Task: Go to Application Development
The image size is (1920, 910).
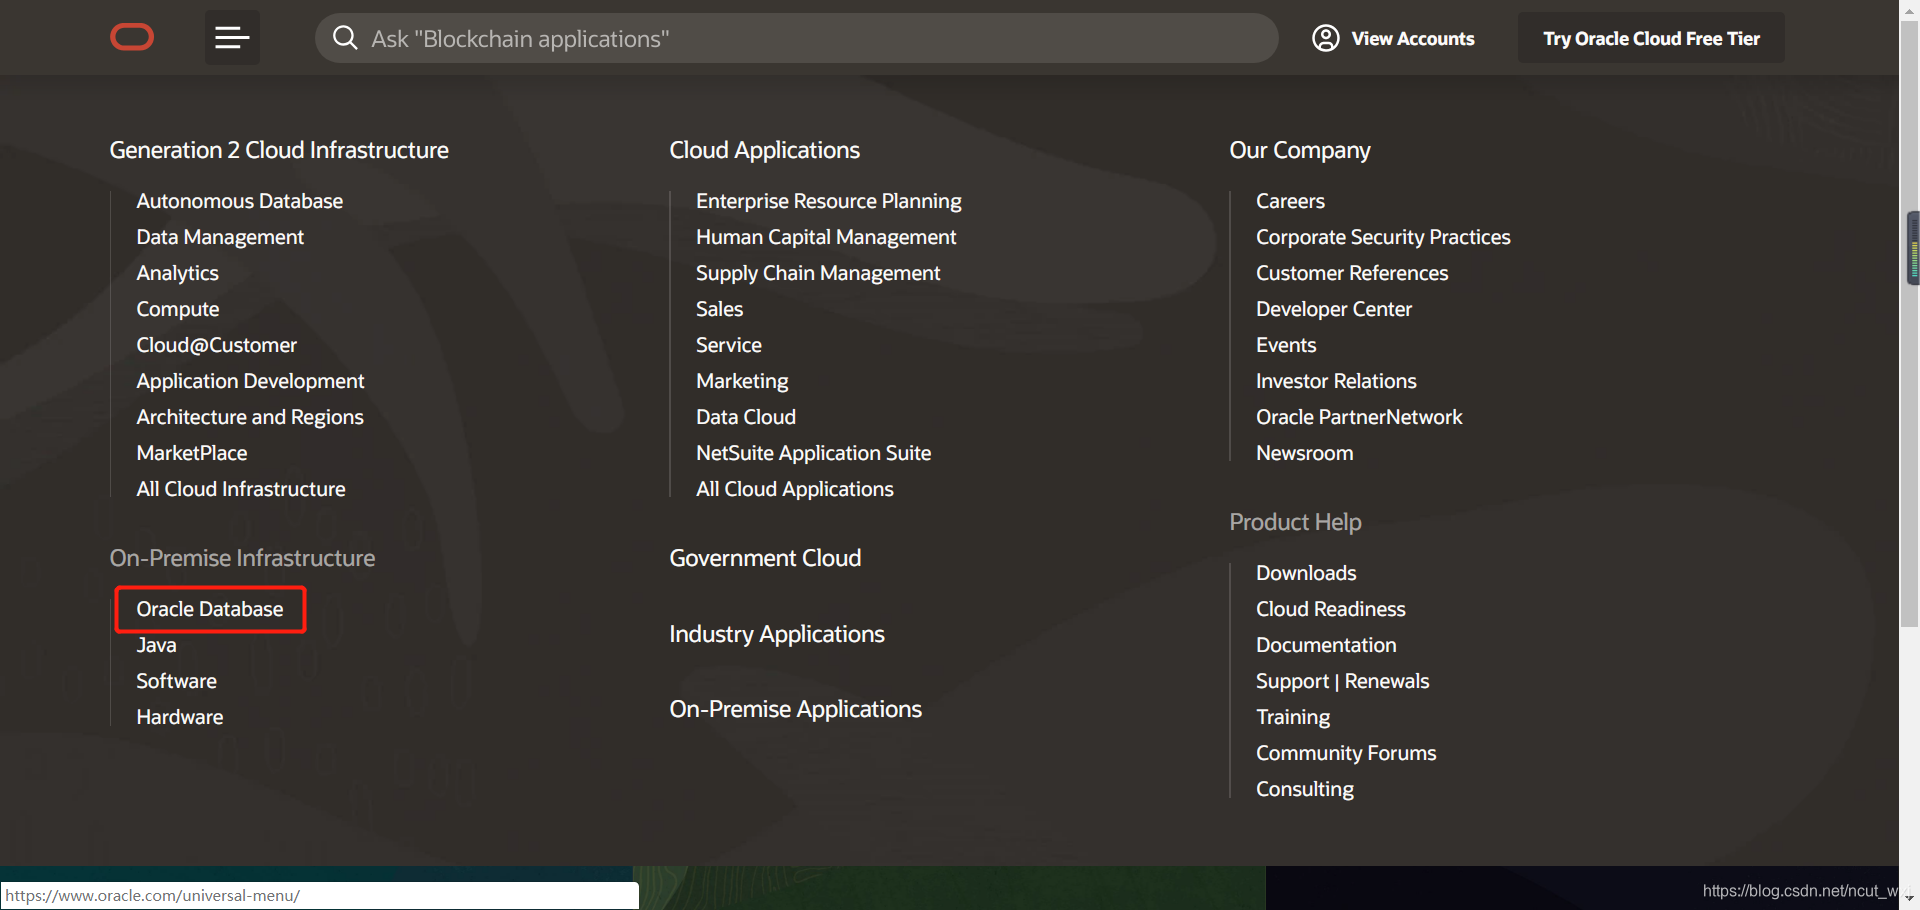Action: click(251, 381)
